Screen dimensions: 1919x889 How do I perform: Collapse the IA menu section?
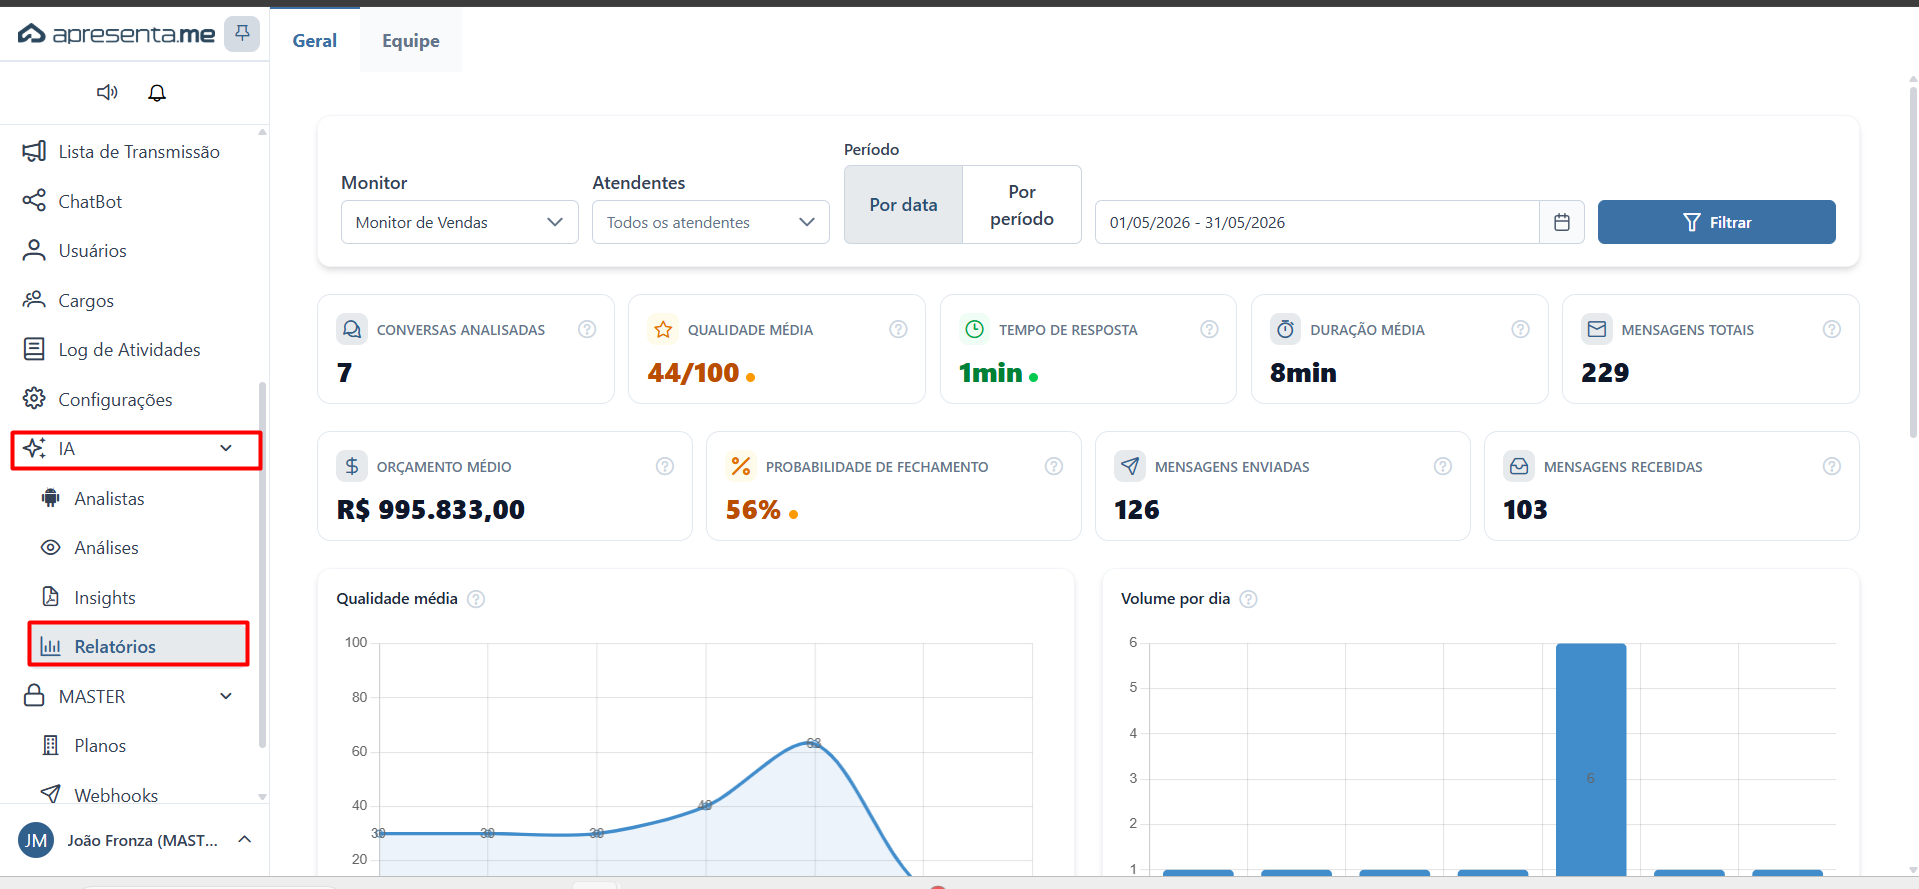click(136, 449)
